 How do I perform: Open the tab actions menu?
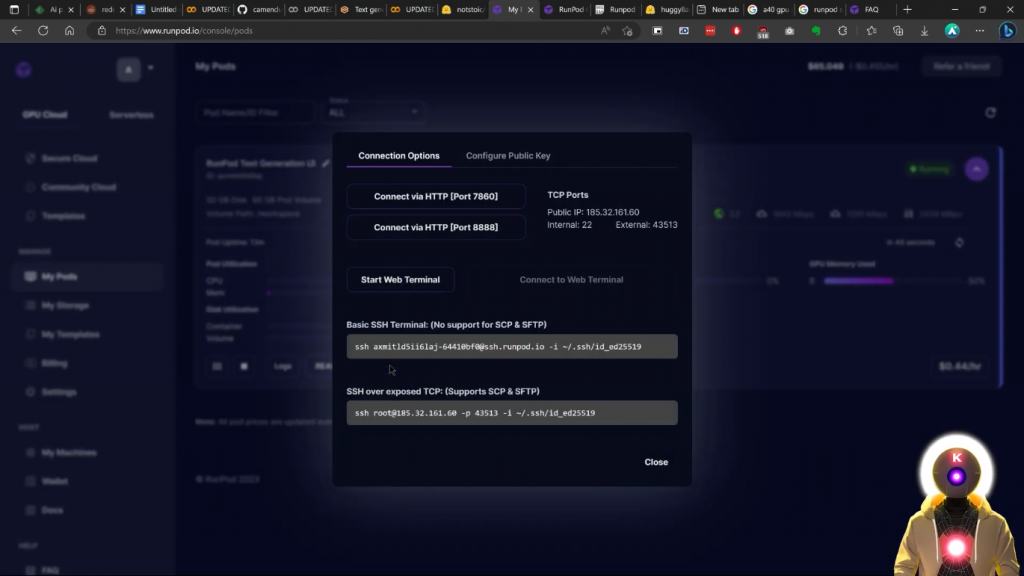(x=14, y=10)
